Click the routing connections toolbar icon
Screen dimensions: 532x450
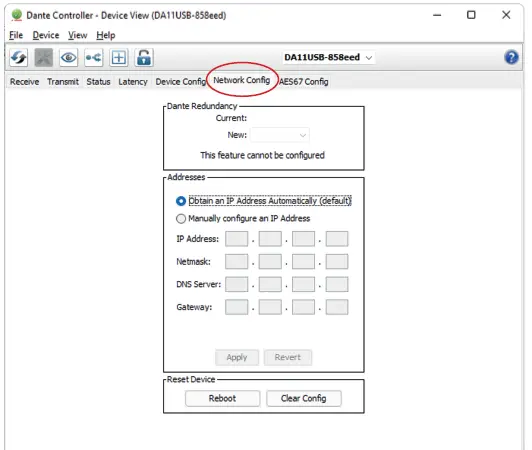[94, 57]
